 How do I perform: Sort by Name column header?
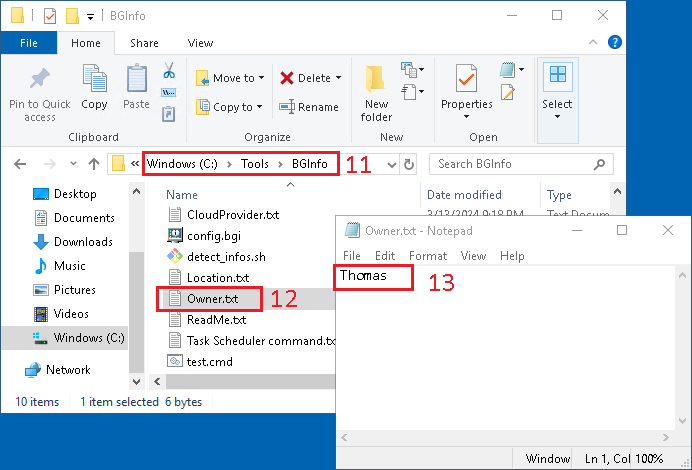coord(181,195)
